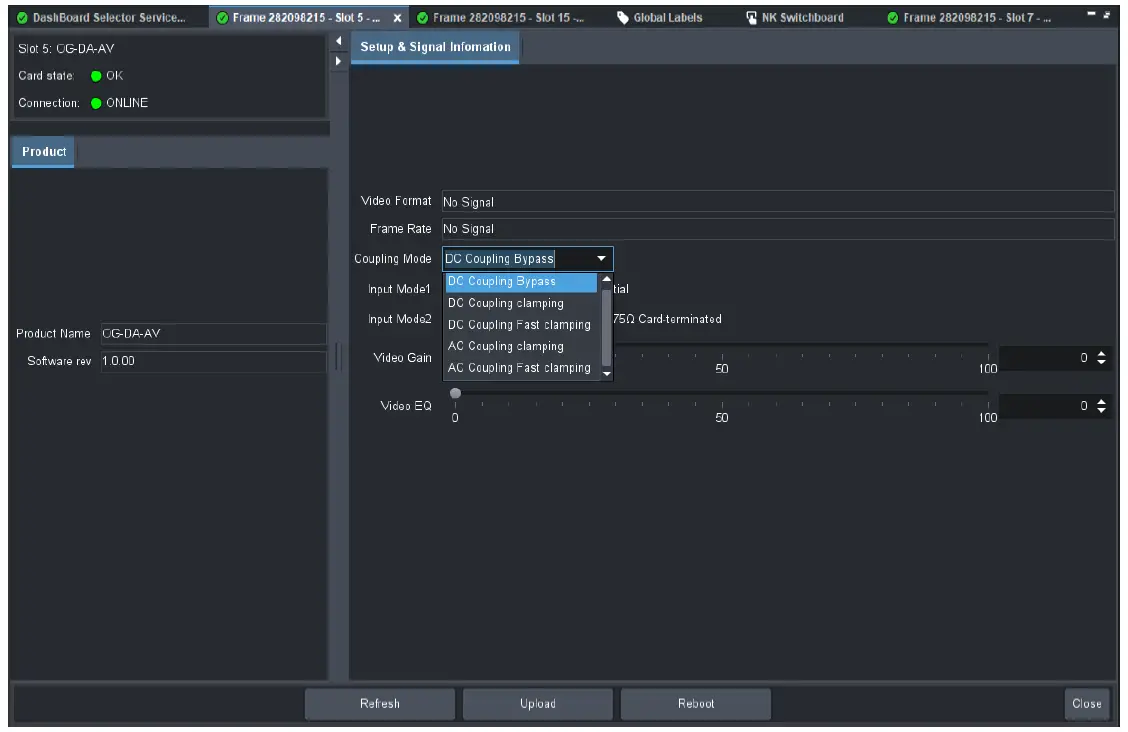Close the Frame 282098215 Slot 5 tab
This screenshot has width=1128, height=732.
[397, 18]
